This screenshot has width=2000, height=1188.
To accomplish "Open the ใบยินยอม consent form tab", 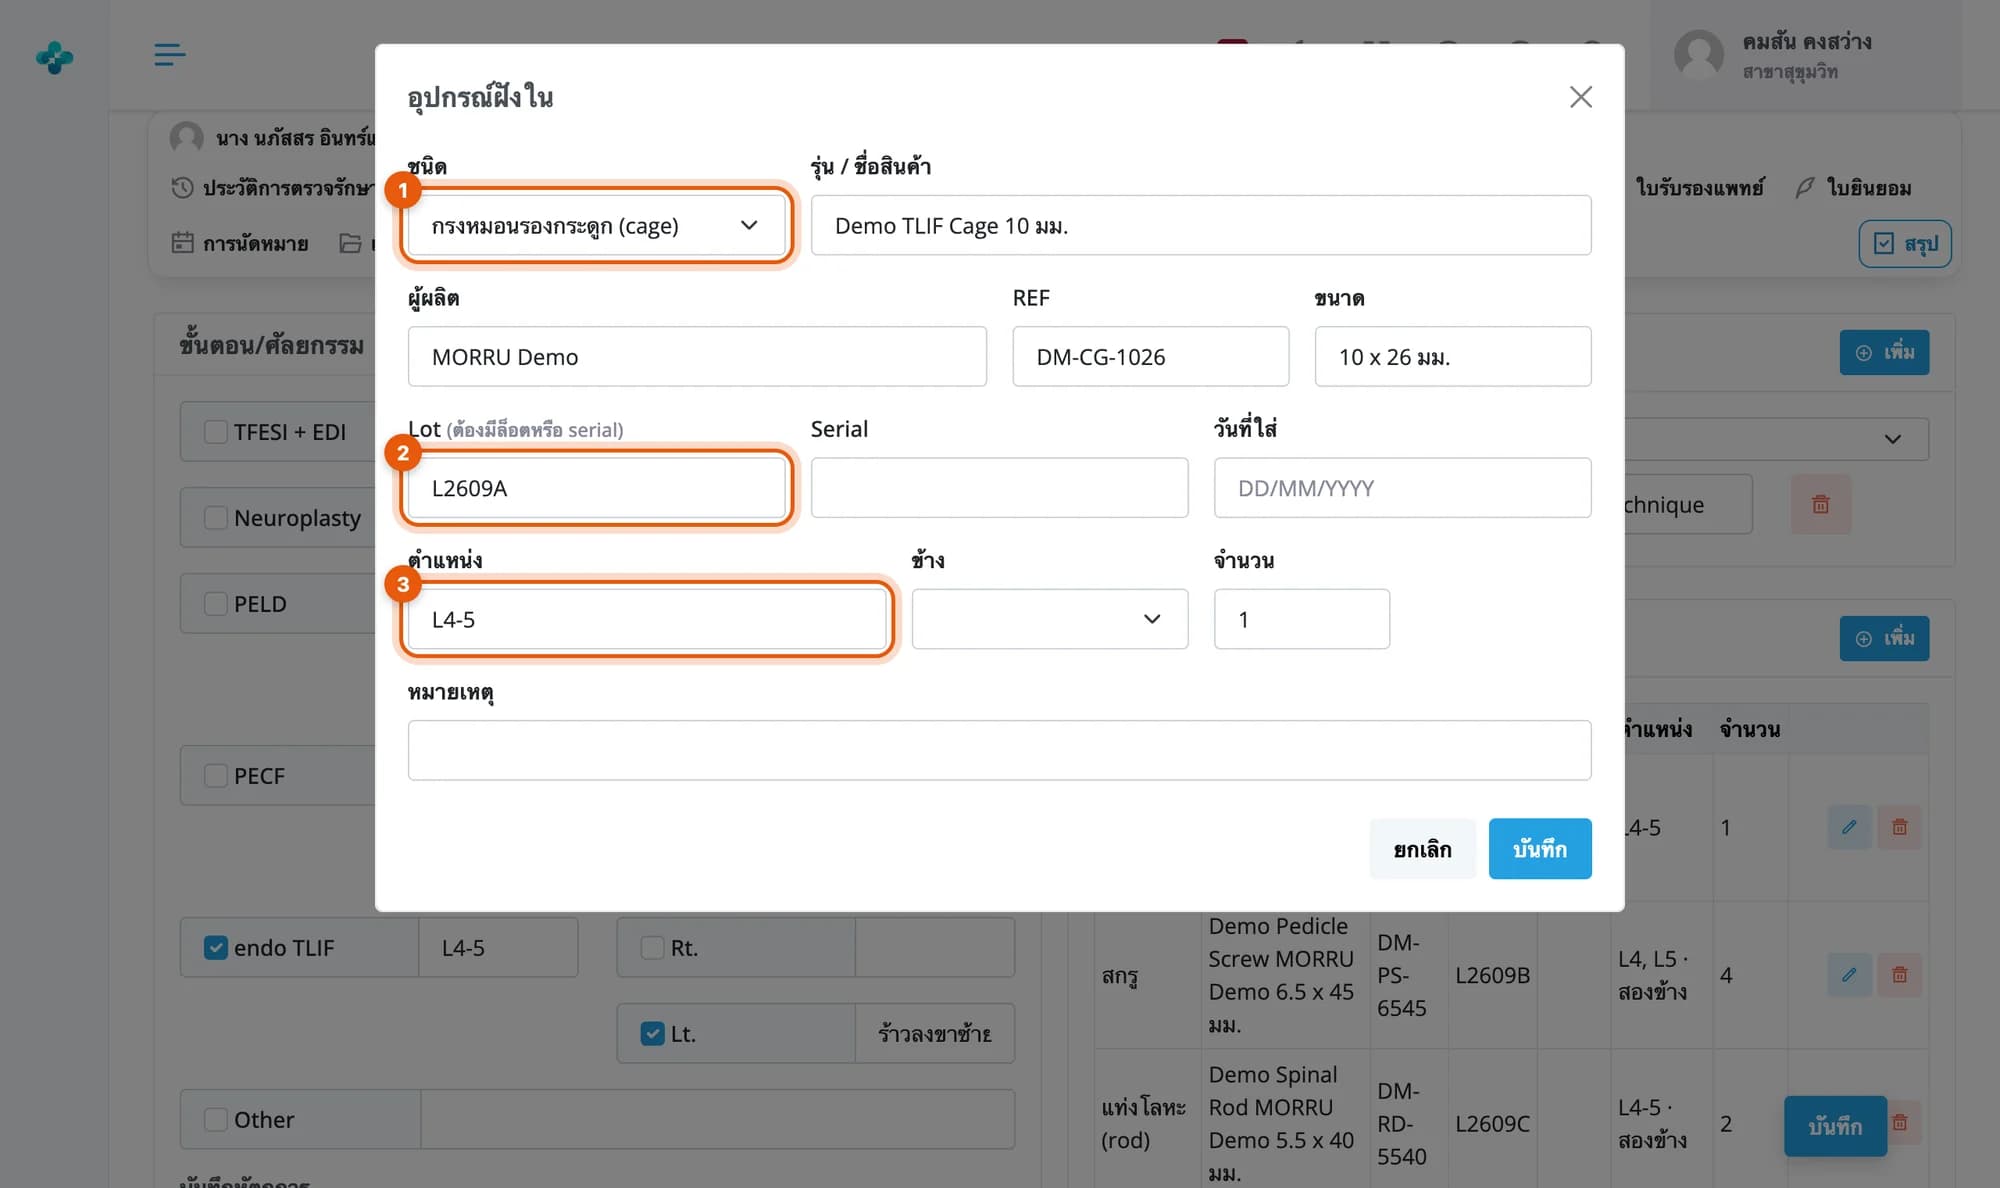I will 1854,188.
